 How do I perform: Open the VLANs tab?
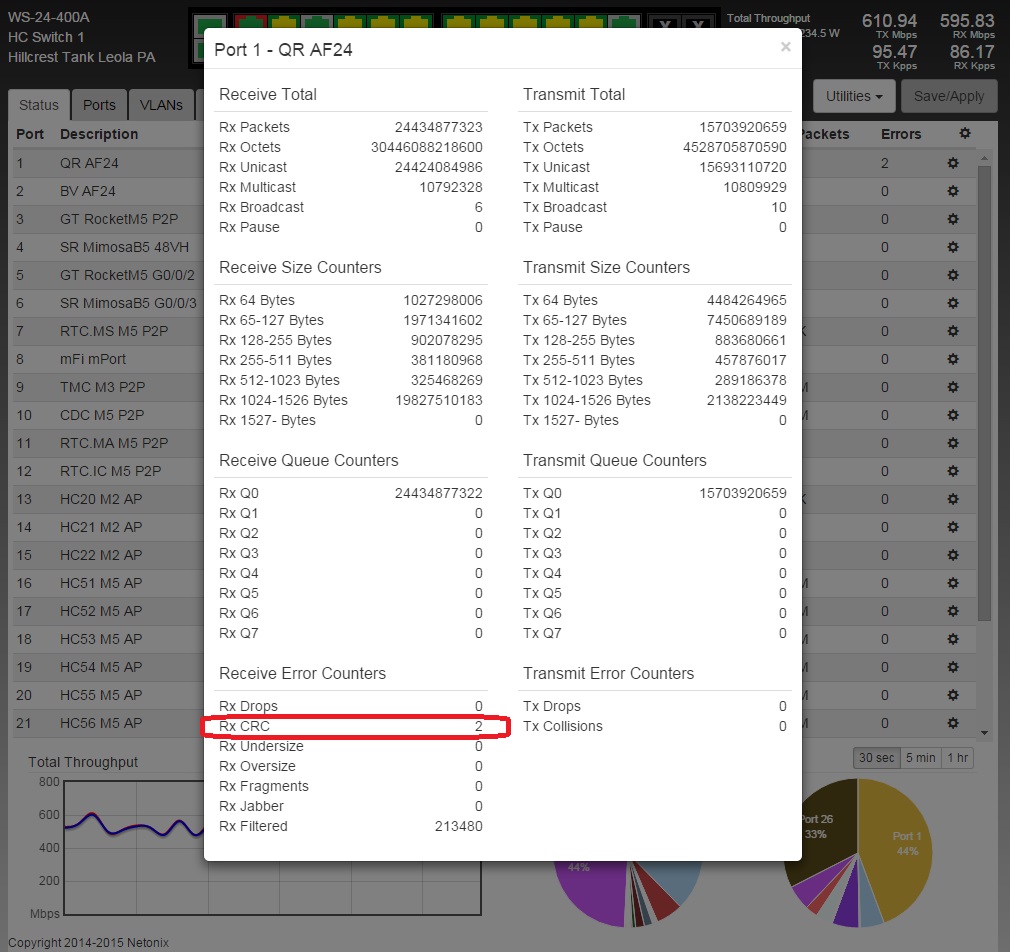pyautogui.click(x=161, y=105)
